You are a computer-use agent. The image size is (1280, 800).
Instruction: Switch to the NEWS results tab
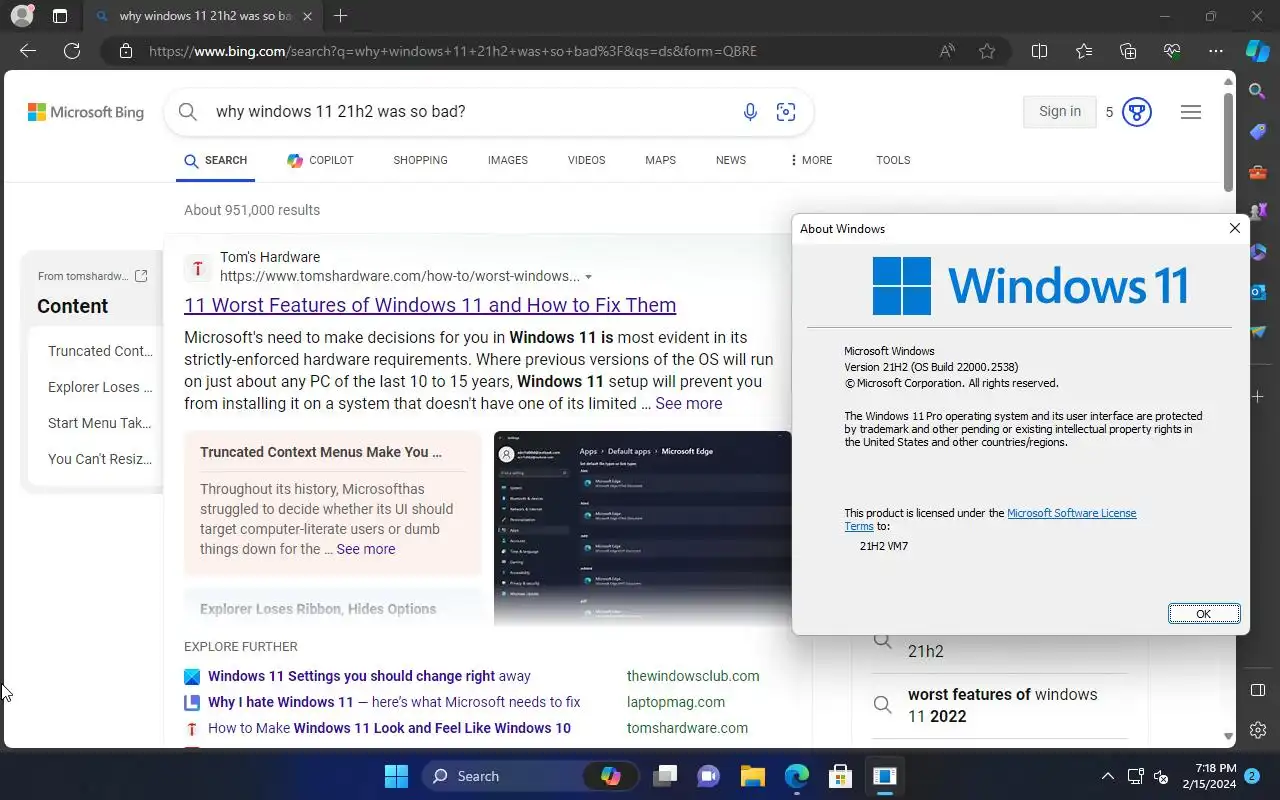pyautogui.click(x=731, y=160)
